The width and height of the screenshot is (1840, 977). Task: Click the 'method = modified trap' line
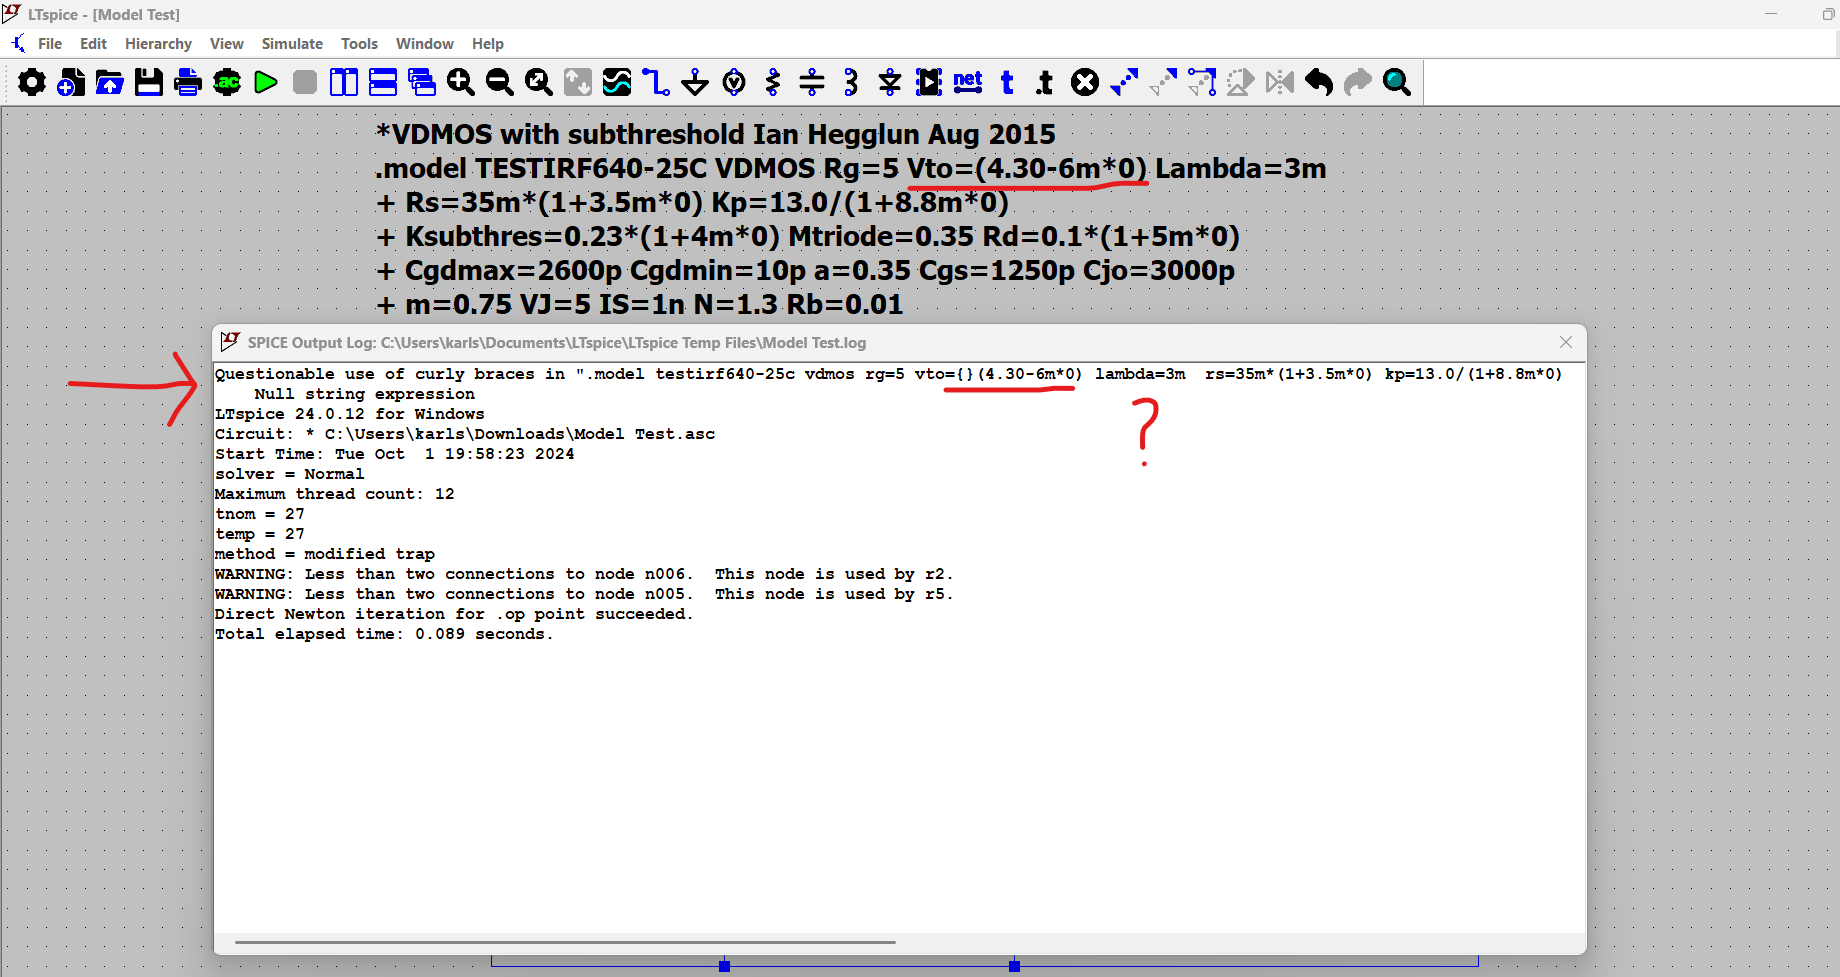[x=325, y=554]
